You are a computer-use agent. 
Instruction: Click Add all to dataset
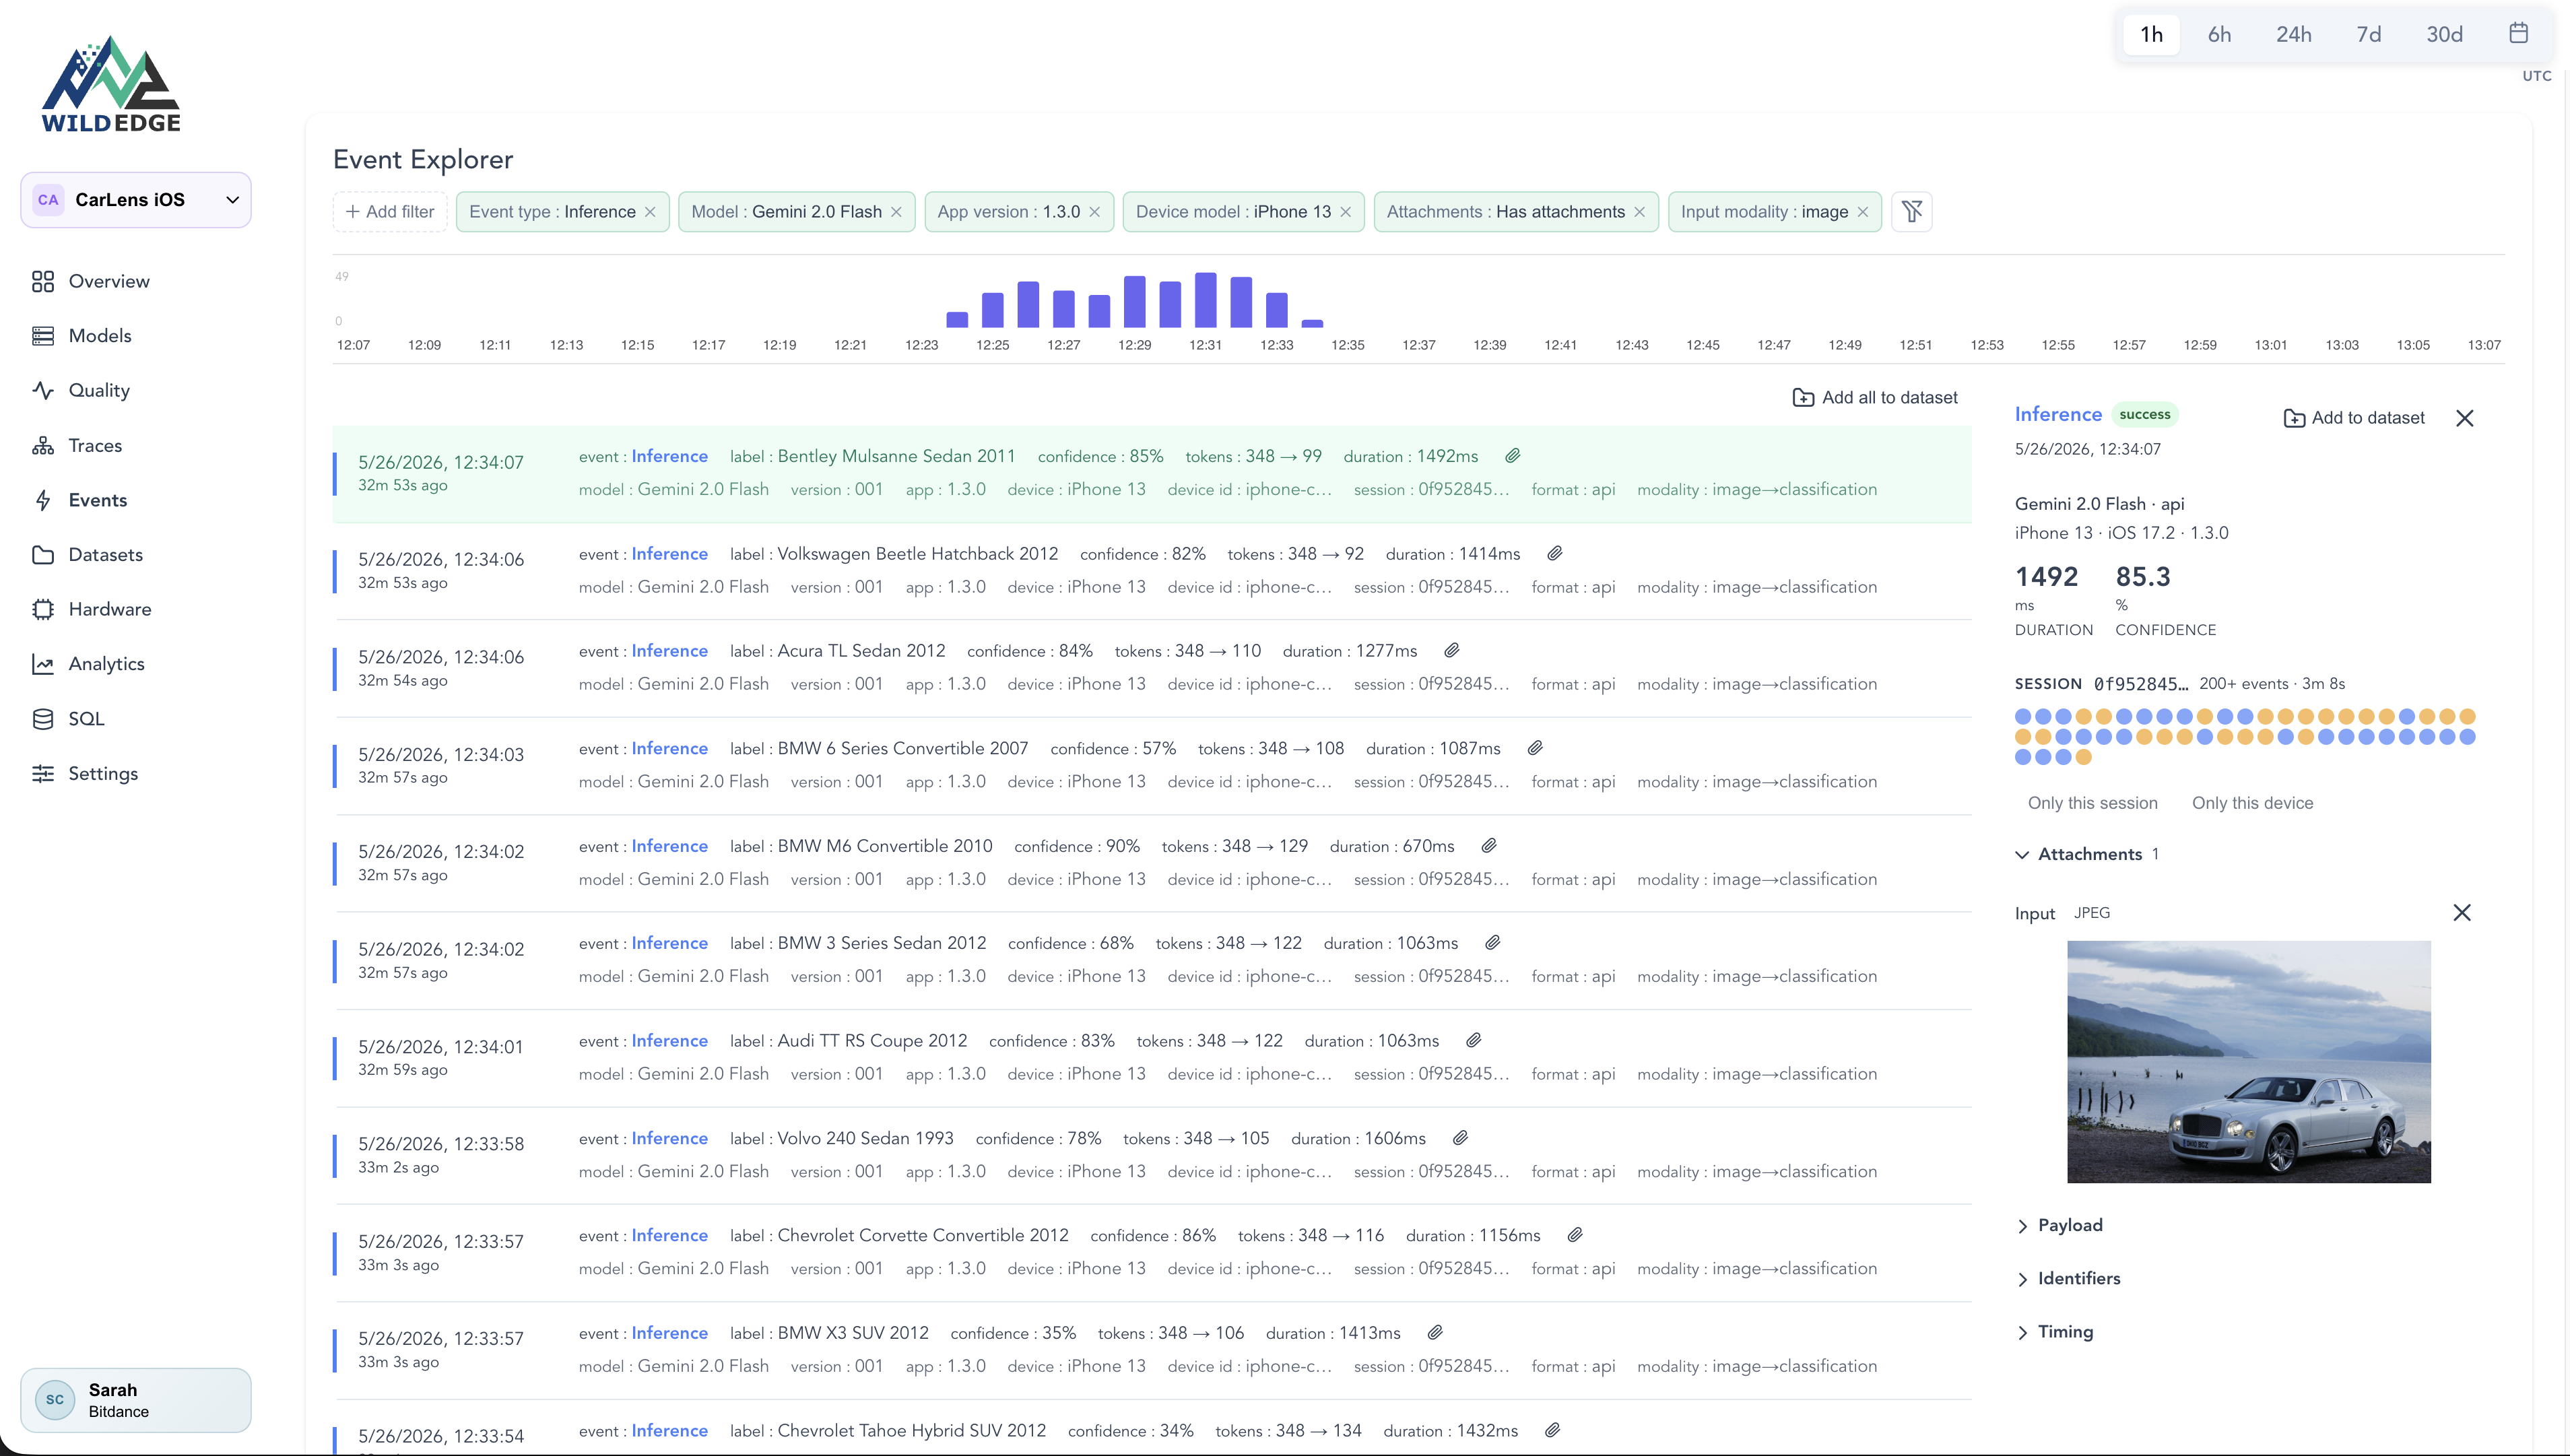(x=1875, y=398)
